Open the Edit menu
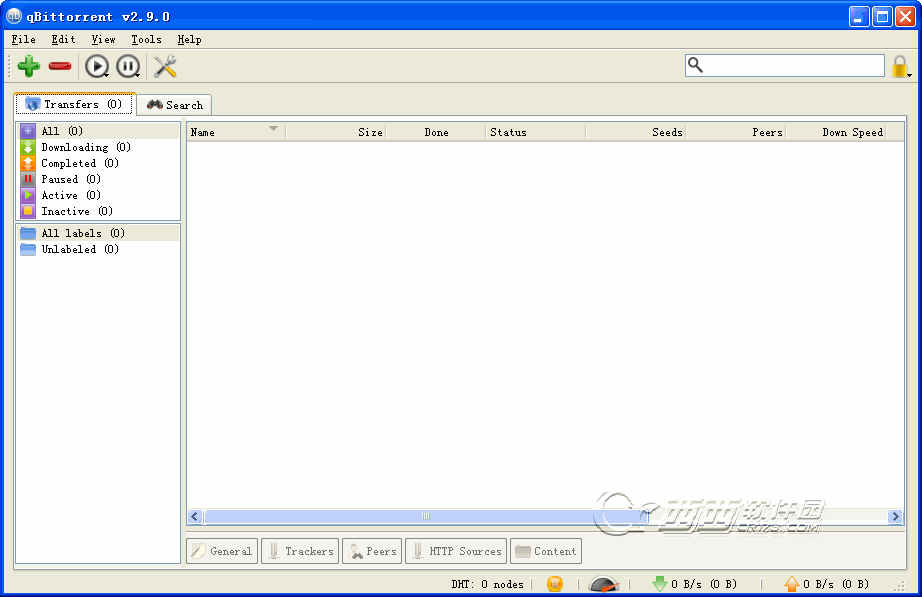 [x=63, y=39]
